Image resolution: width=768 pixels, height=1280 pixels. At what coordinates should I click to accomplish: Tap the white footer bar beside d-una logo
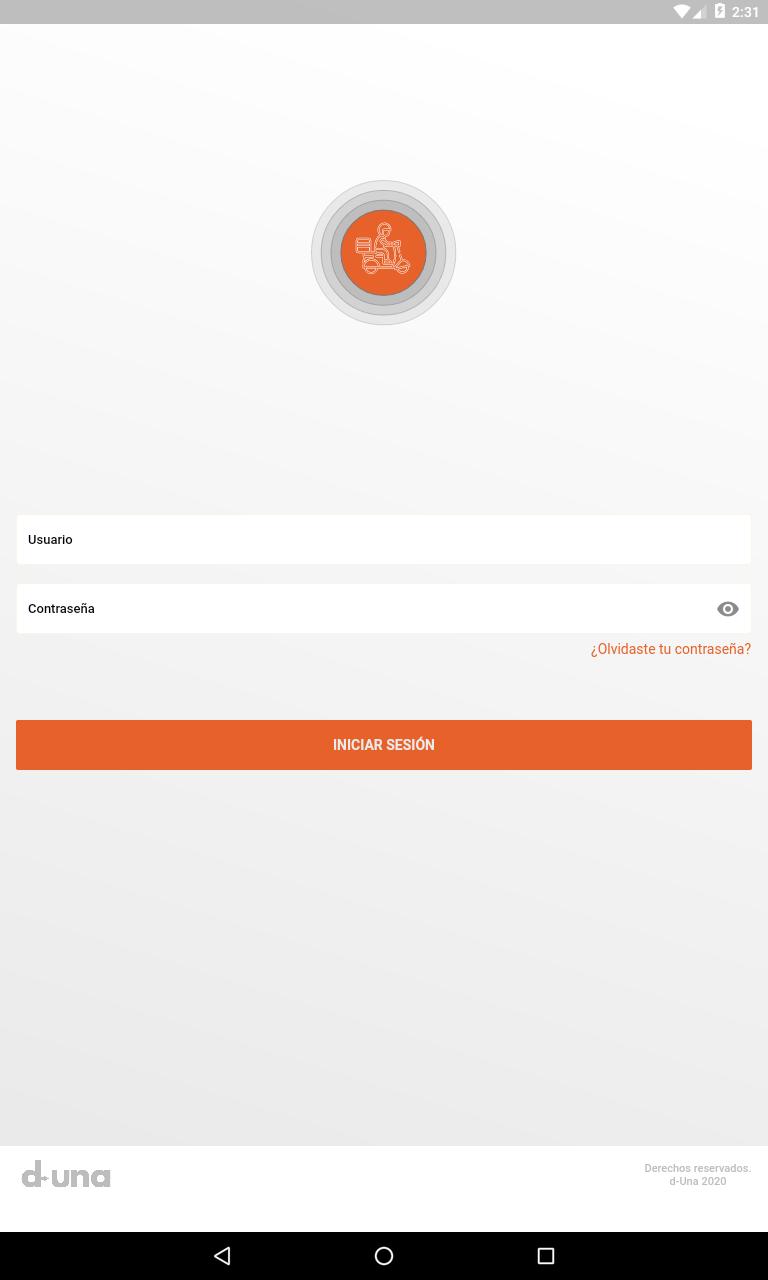click(380, 1188)
